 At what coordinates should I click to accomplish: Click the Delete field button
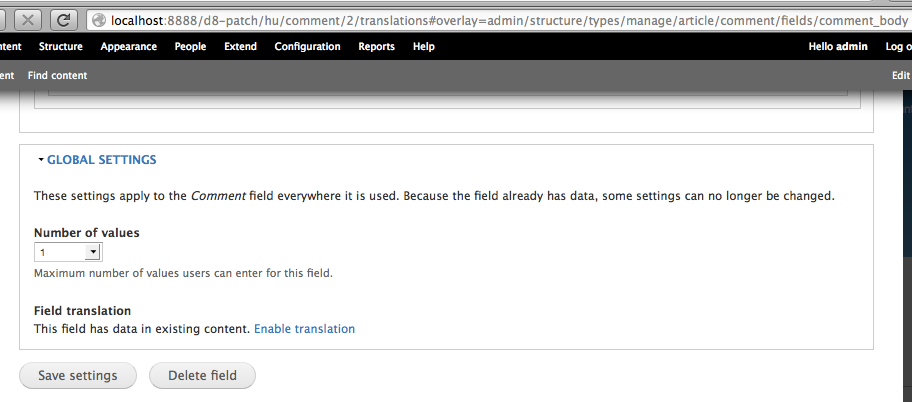202,375
